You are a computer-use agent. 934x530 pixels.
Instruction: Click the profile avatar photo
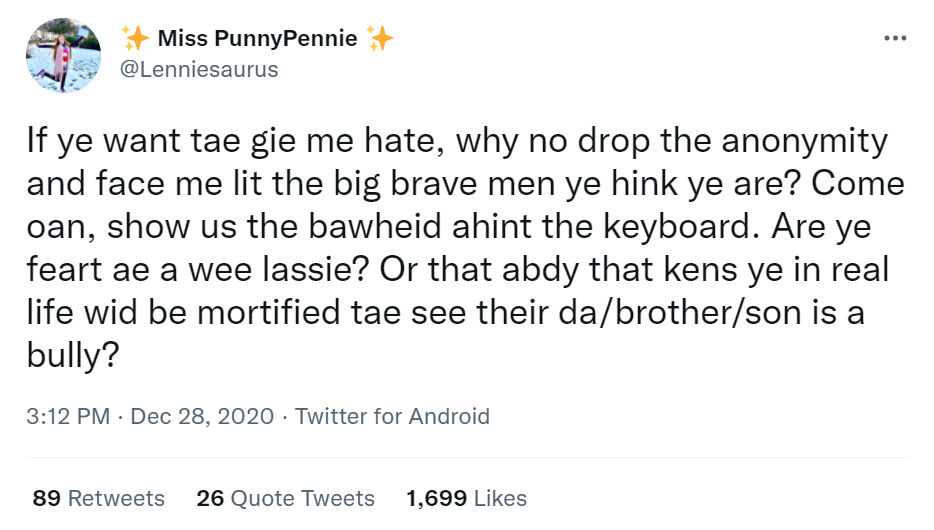click(x=65, y=55)
